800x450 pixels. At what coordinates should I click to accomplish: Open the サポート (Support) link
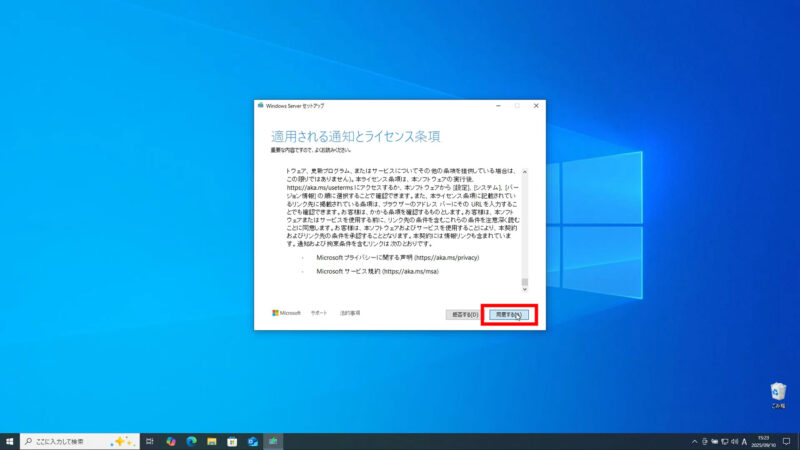click(x=319, y=313)
